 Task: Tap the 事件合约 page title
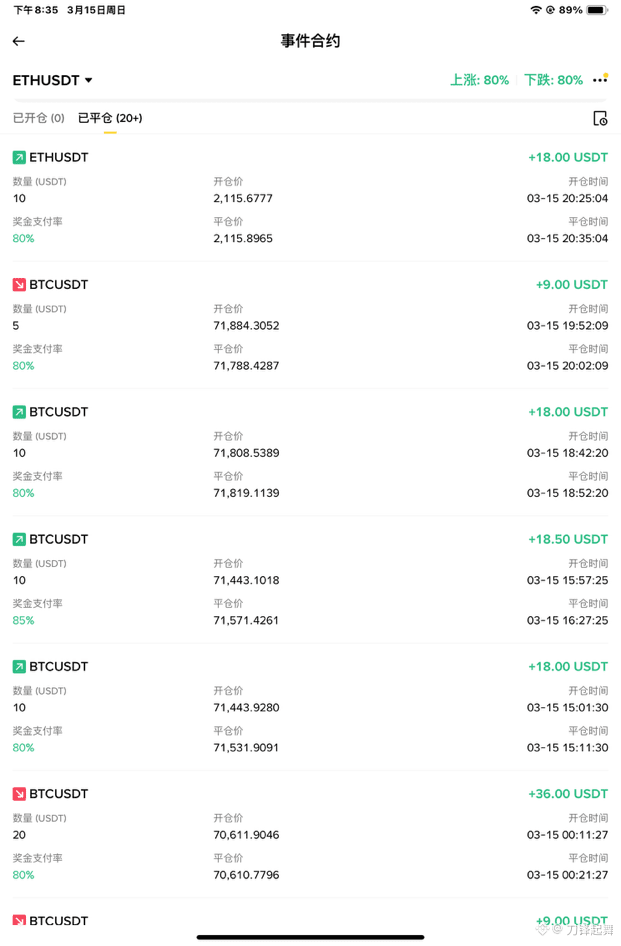coord(310,41)
